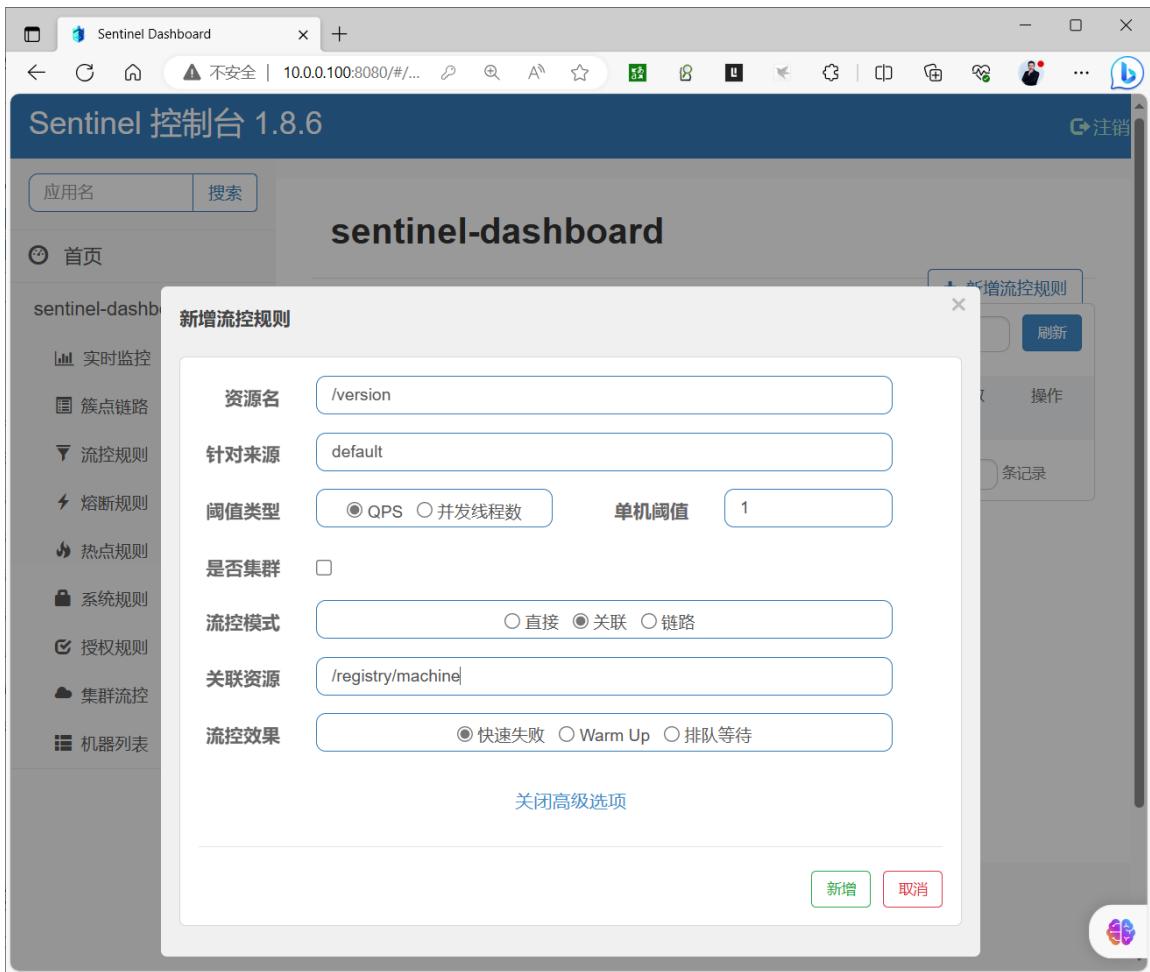Open saved password key icon
This screenshot has width=1150, height=972.
[448, 72]
